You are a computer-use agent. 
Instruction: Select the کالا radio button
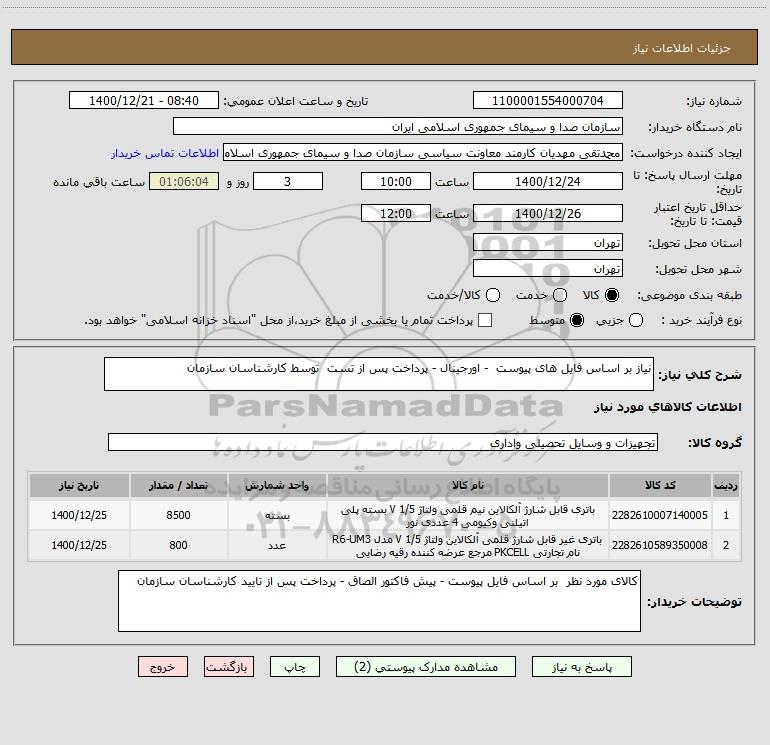coord(612,295)
